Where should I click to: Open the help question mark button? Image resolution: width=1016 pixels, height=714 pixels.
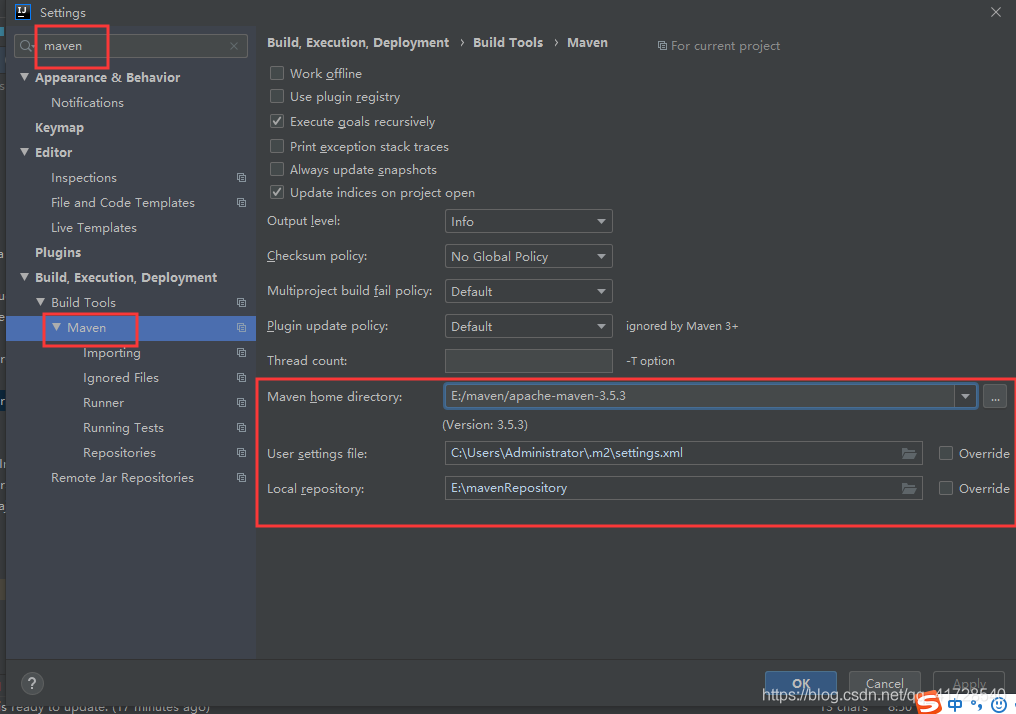pos(32,683)
